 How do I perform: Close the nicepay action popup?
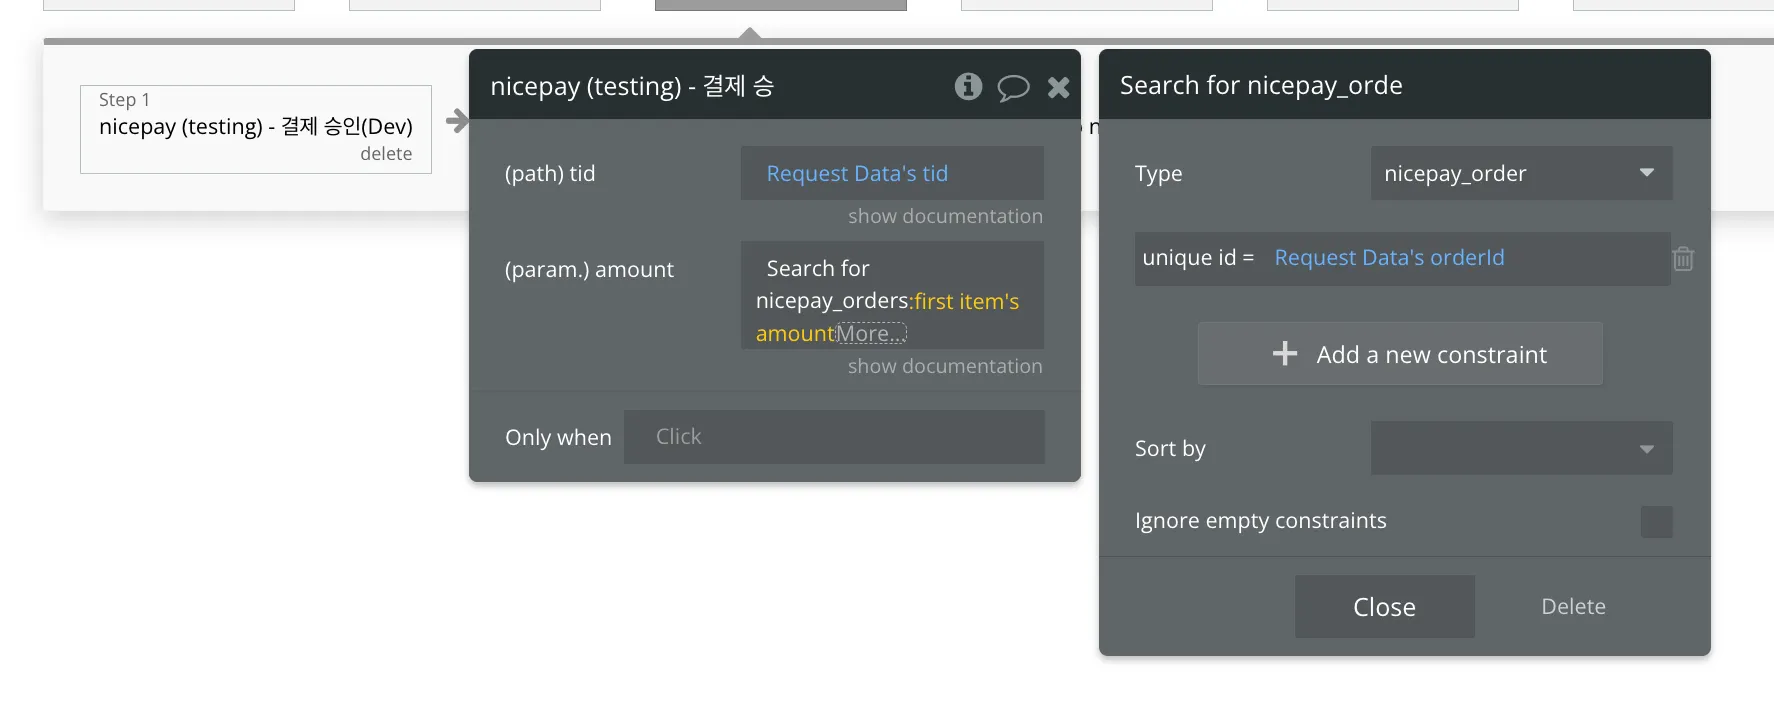pos(1058,88)
